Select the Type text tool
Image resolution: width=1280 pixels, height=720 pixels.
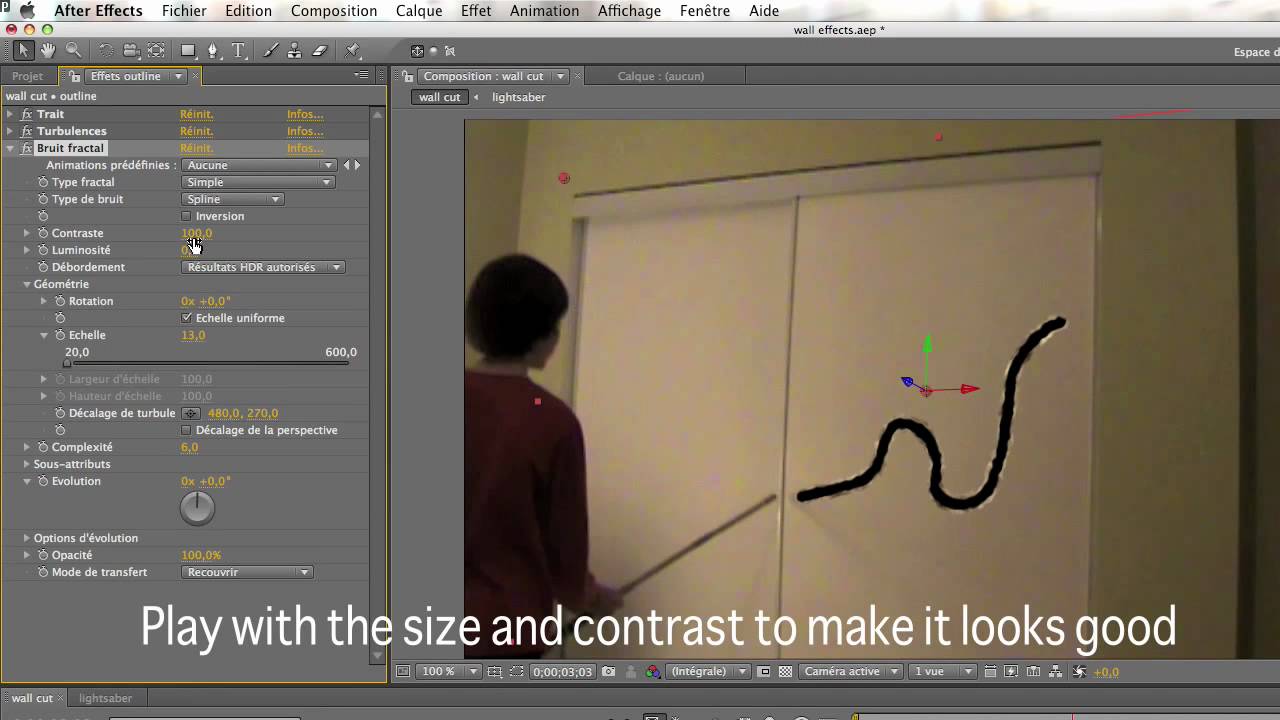tap(238, 50)
